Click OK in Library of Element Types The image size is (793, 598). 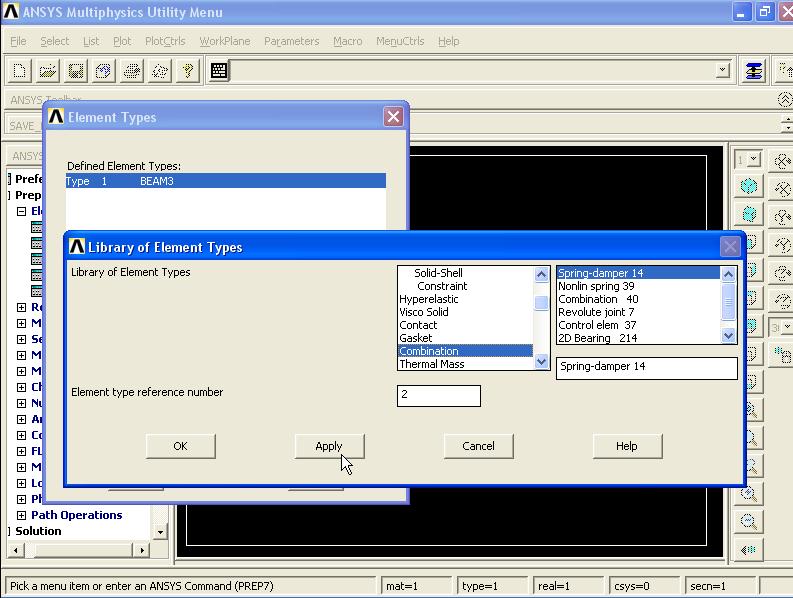(x=181, y=446)
